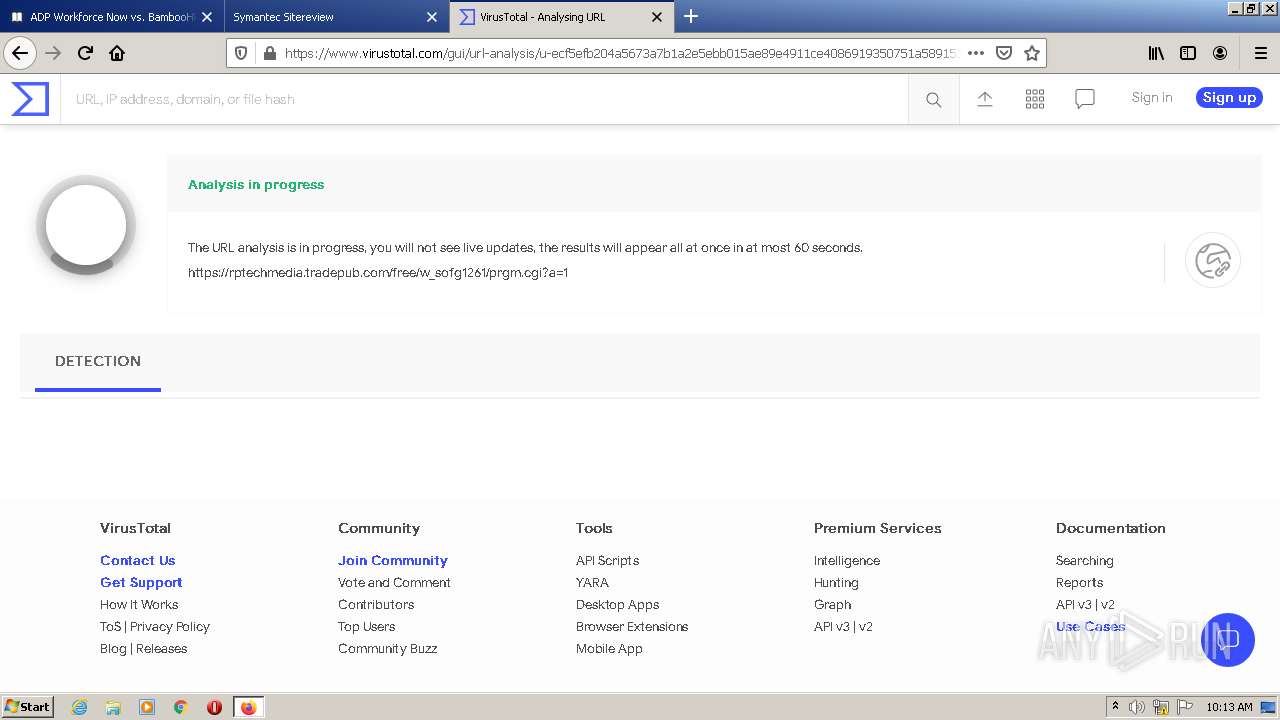This screenshot has height=720, width=1280.
Task: Close the Symantec Sitereview tab
Action: [432, 17]
